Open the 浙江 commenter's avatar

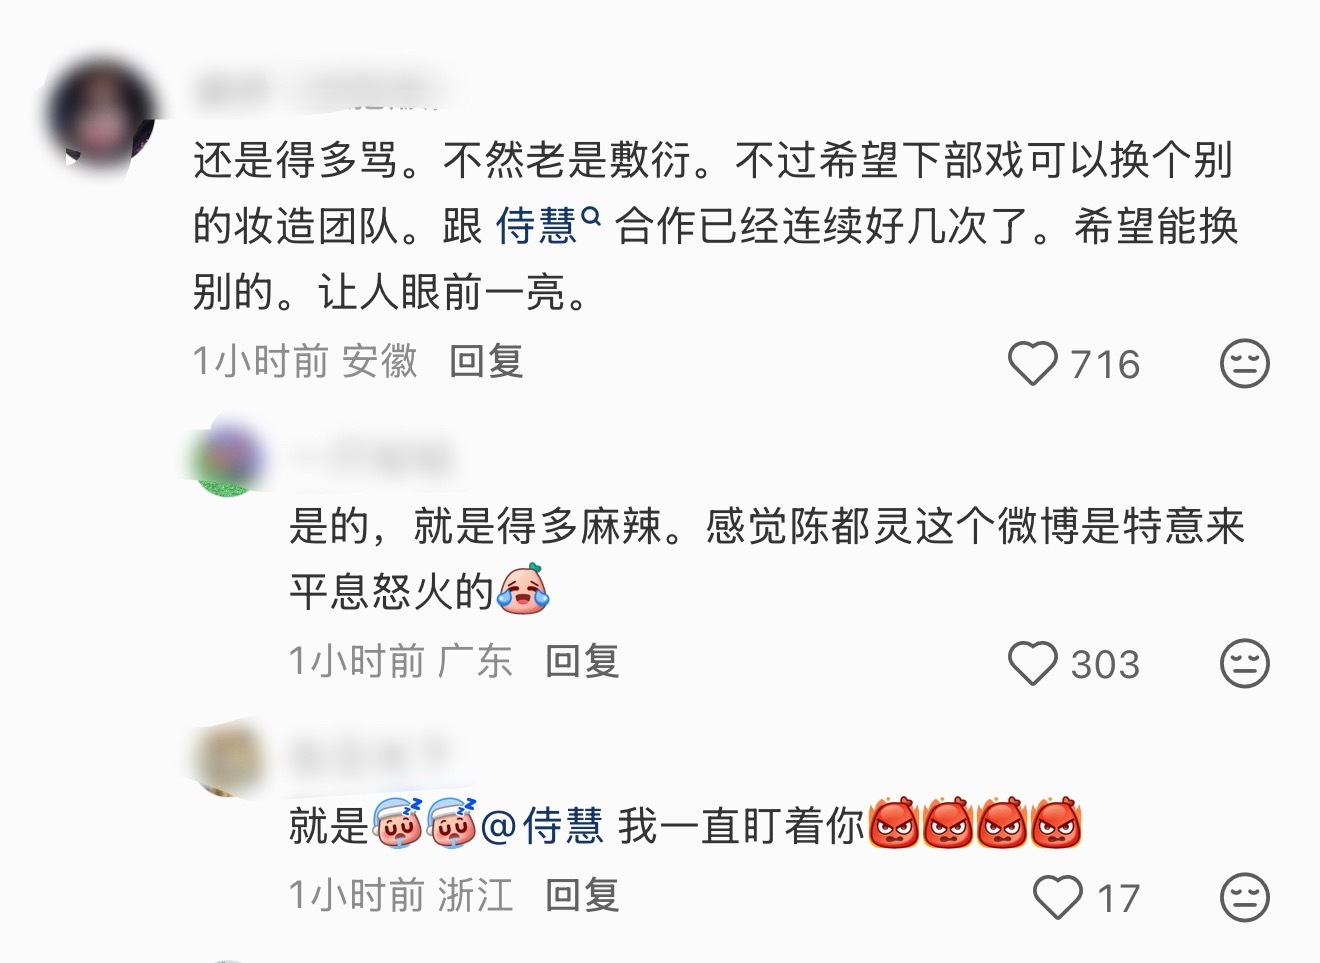(230, 758)
